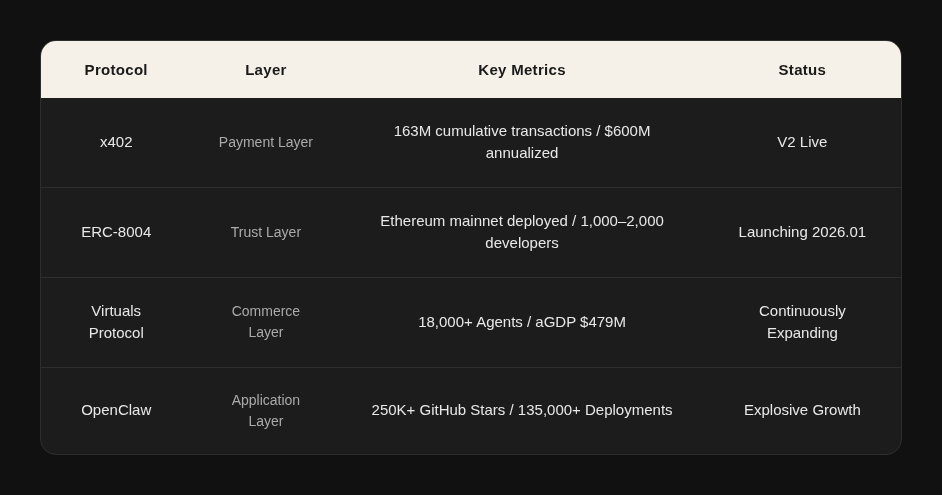This screenshot has width=942, height=495.
Task: Click the Protocol column header
Action: coord(116,70)
